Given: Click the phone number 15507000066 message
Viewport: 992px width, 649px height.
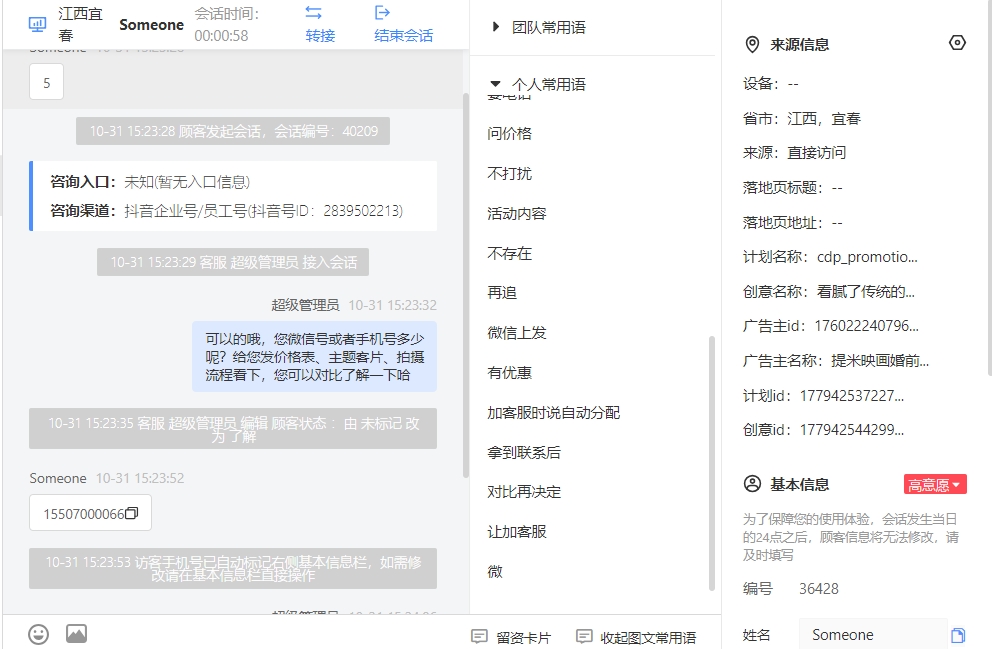Looking at the screenshot, I should tap(90, 513).
